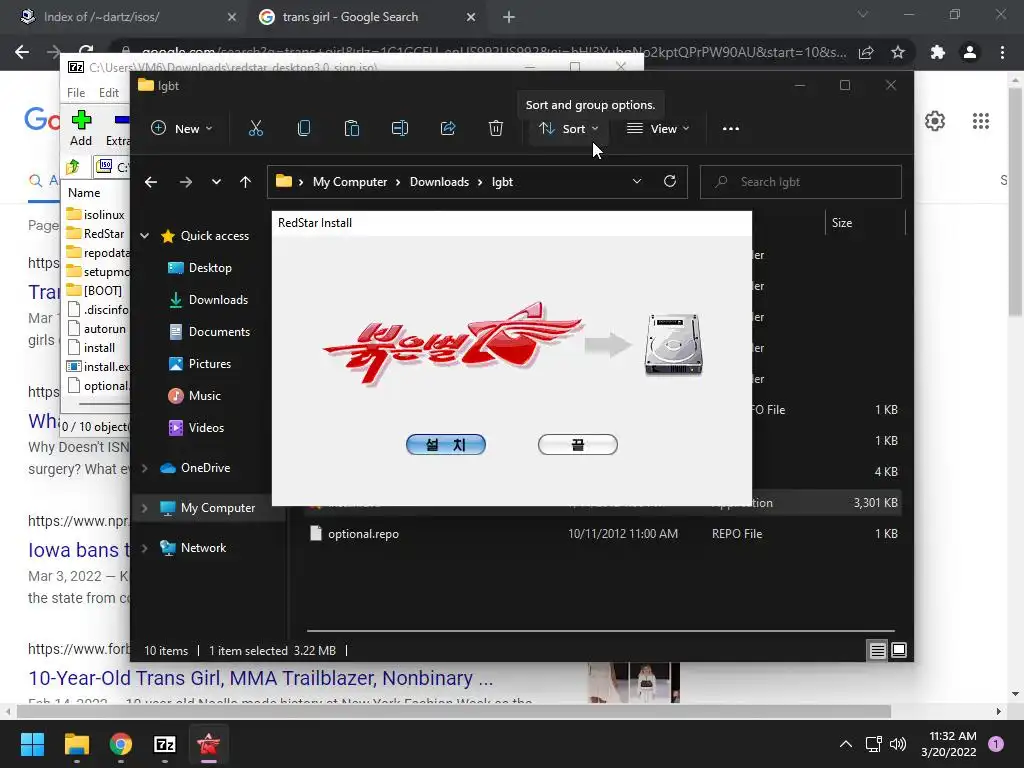Expand the My Computer tree node
The image size is (1024, 768).
coord(144,508)
